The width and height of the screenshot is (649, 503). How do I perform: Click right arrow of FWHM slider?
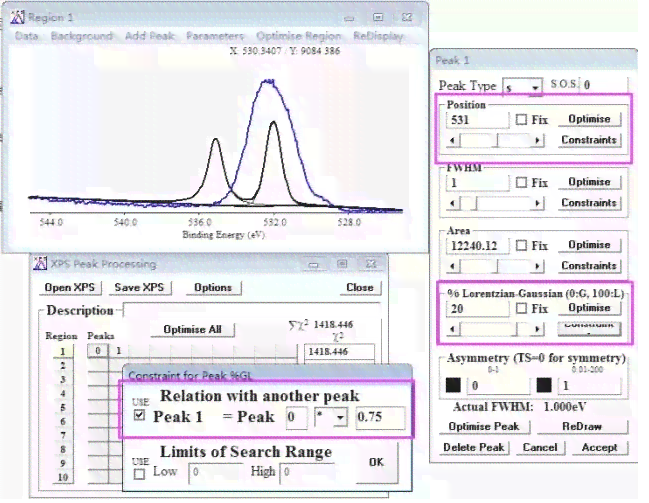coord(537,203)
